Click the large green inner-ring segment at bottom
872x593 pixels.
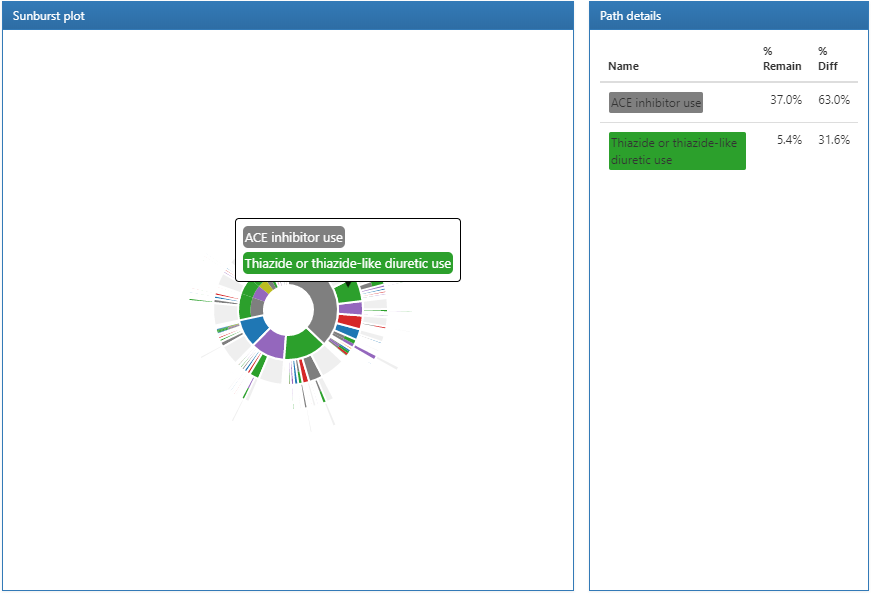pos(303,345)
